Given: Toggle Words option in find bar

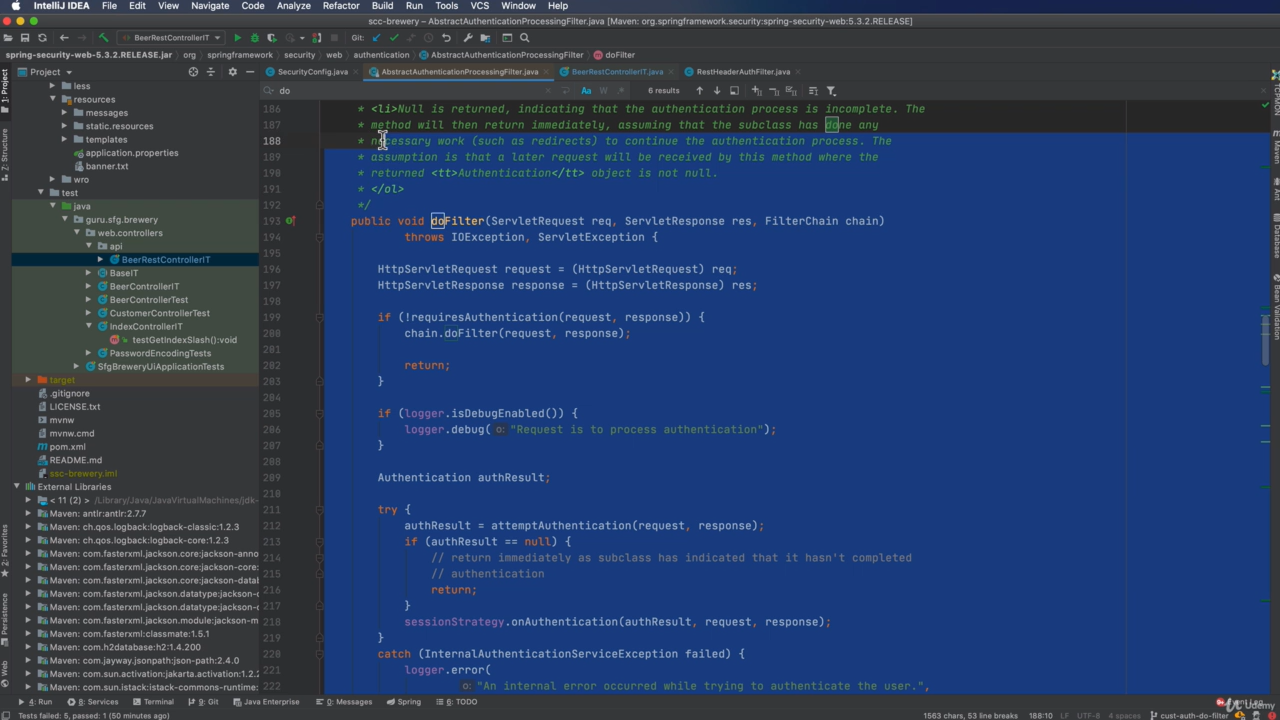Looking at the screenshot, I should [603, 91].
